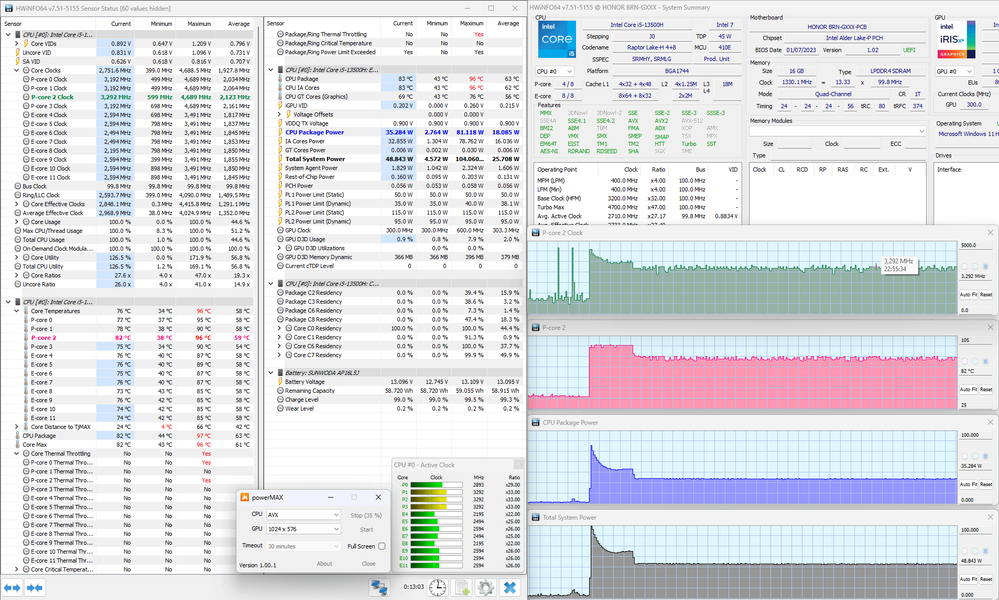The image size is (999, 600).
Task: Close the P-core 2 Clock graph
Action: (x=989, y=234)
